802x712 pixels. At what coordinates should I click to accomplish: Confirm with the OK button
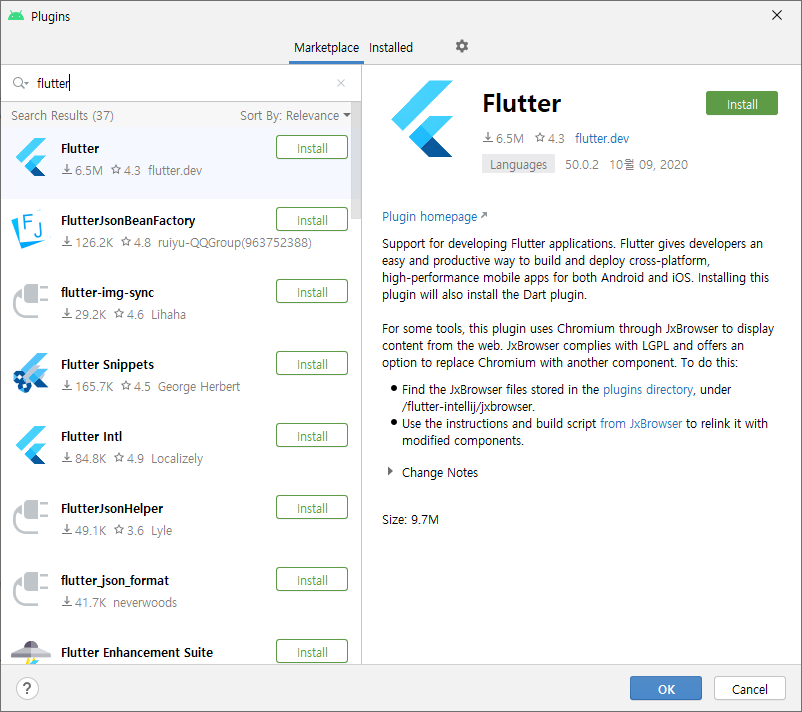pos(665,688)
